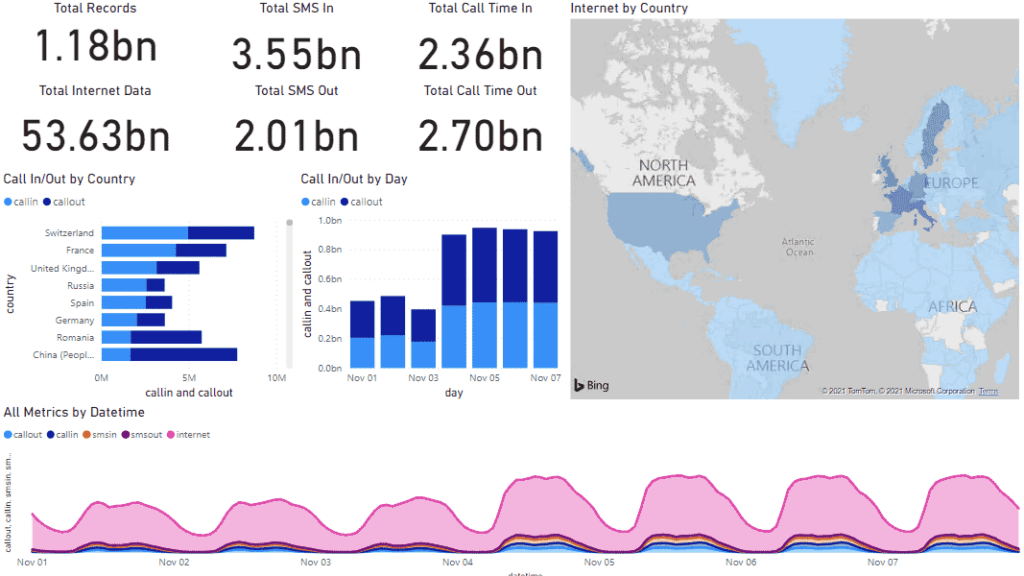Click the Germany country label

coord(74,321)
